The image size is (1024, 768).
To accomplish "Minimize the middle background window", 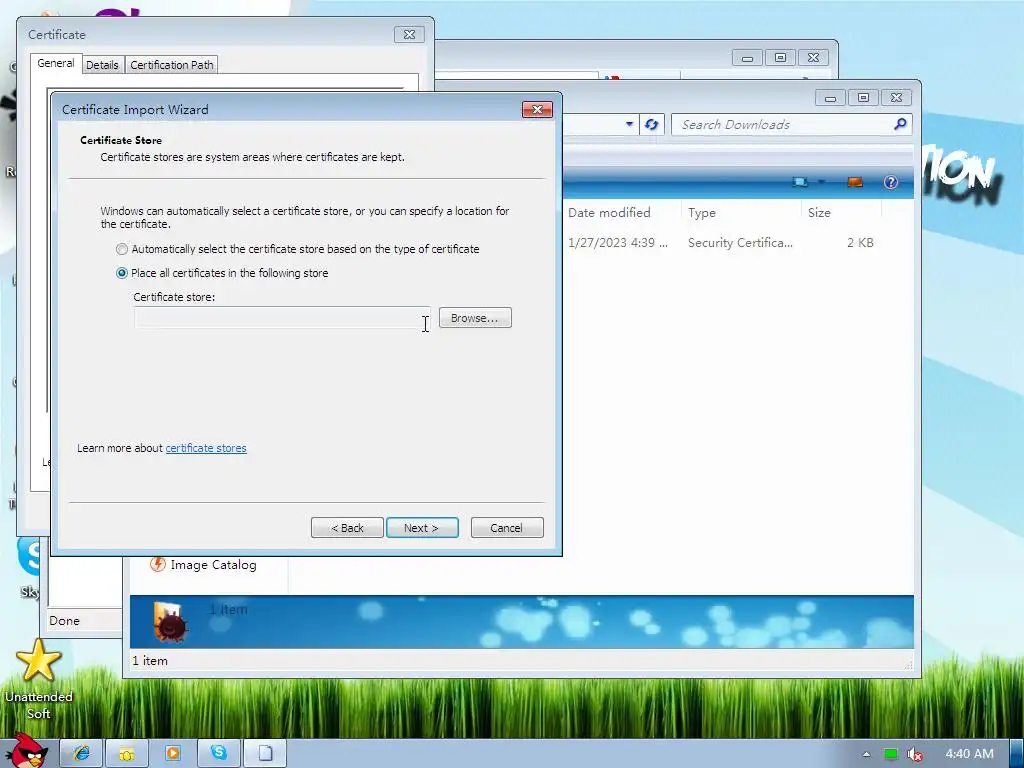I will tap(747, 58).
